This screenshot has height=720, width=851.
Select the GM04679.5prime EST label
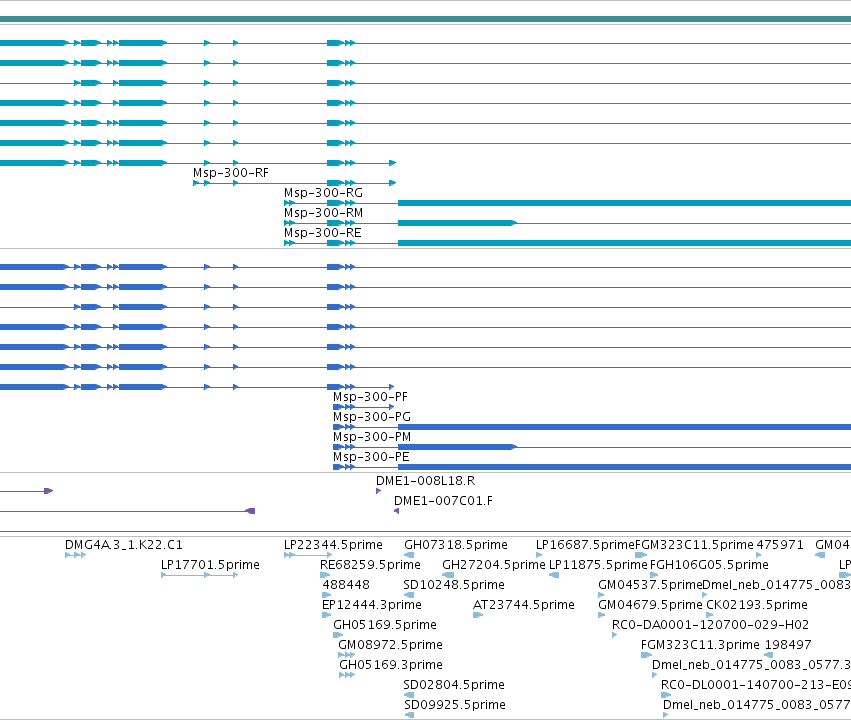tap(650, 606)
